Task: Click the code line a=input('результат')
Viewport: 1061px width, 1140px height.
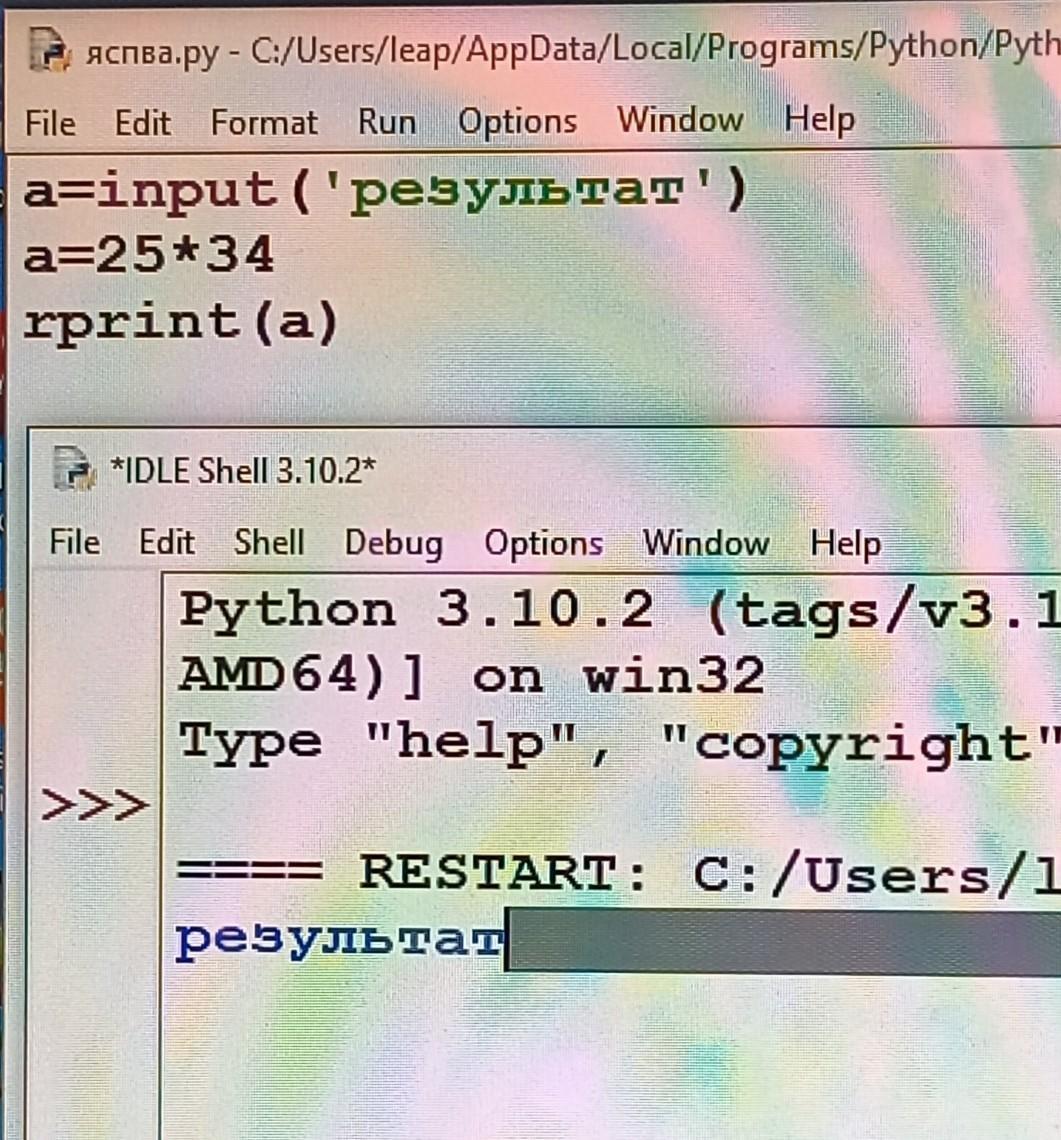Action: click(x=385, y=193)
